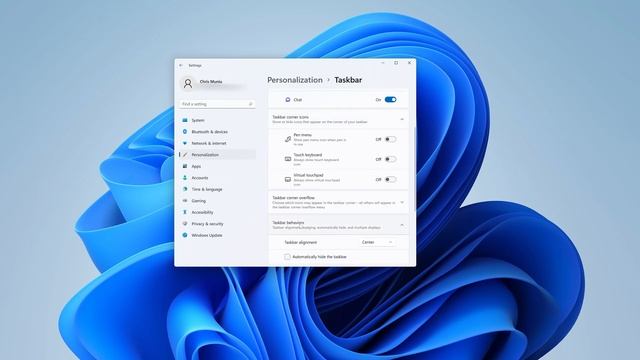The width and height of the screenshot is (640, 360).
Task: Collapse the Taskbar corner icons section
Action: (402, 119)
